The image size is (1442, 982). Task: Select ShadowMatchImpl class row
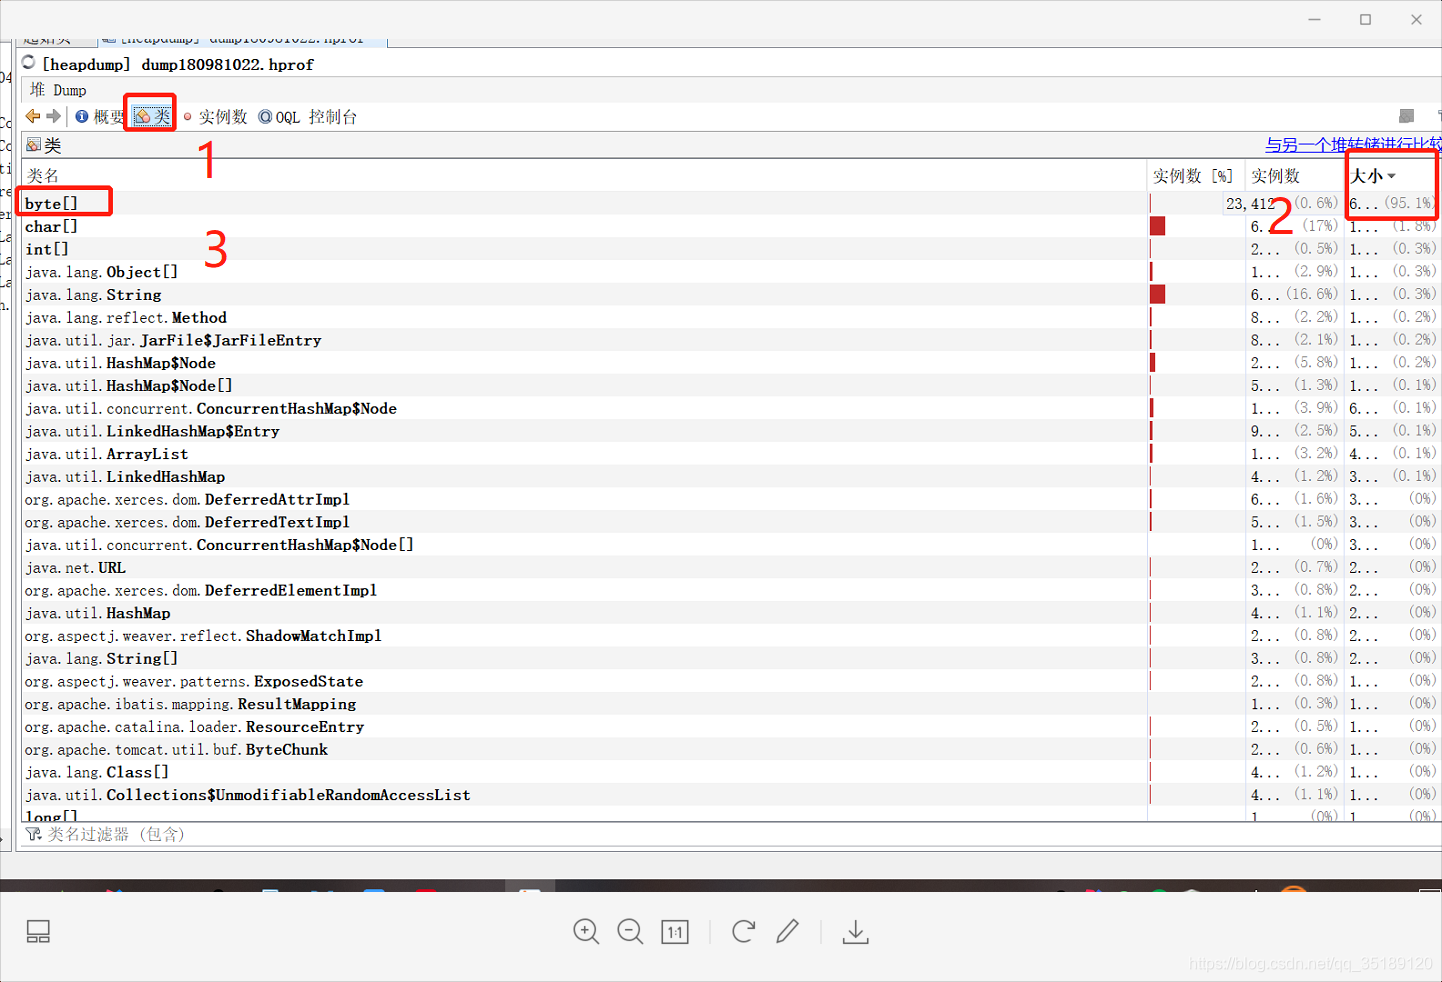coord(730,636)
